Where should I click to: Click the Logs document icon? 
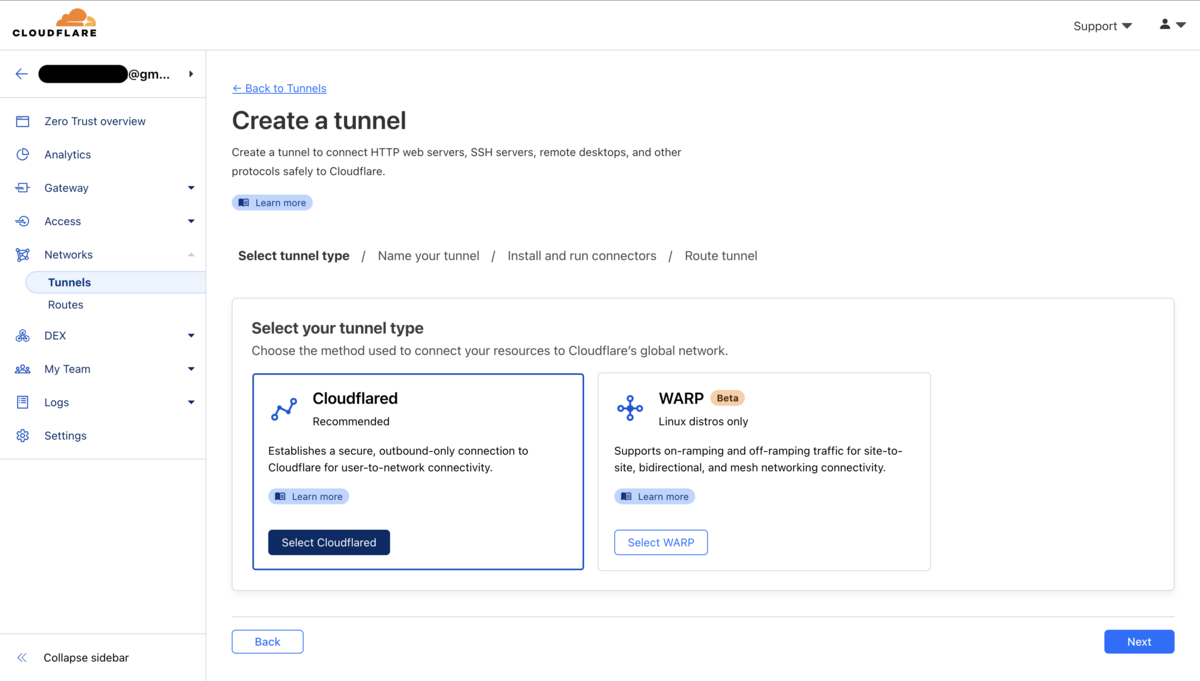coord(22,402)
